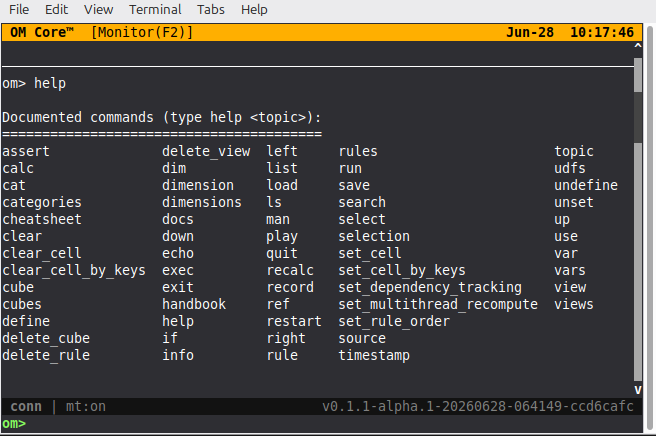This screenshot has width=656, height=436.
Task: Click the 'echo' command
Action: coord(178,253)
